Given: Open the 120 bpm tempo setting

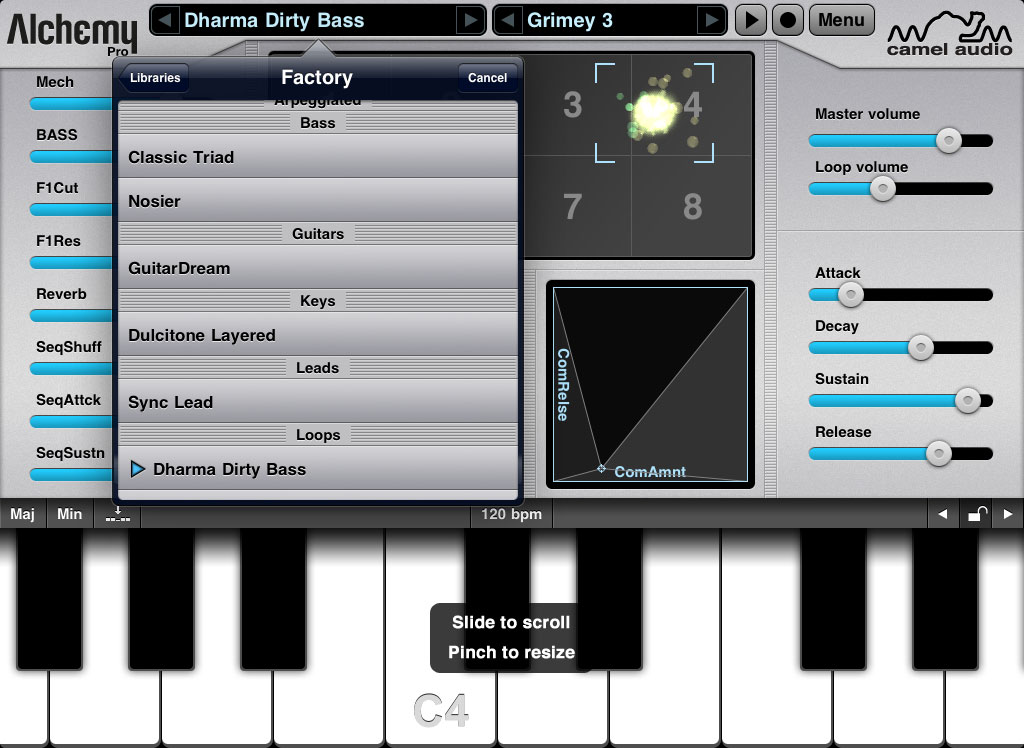Looking at the screenshot, I should click(x=511, y=514).
